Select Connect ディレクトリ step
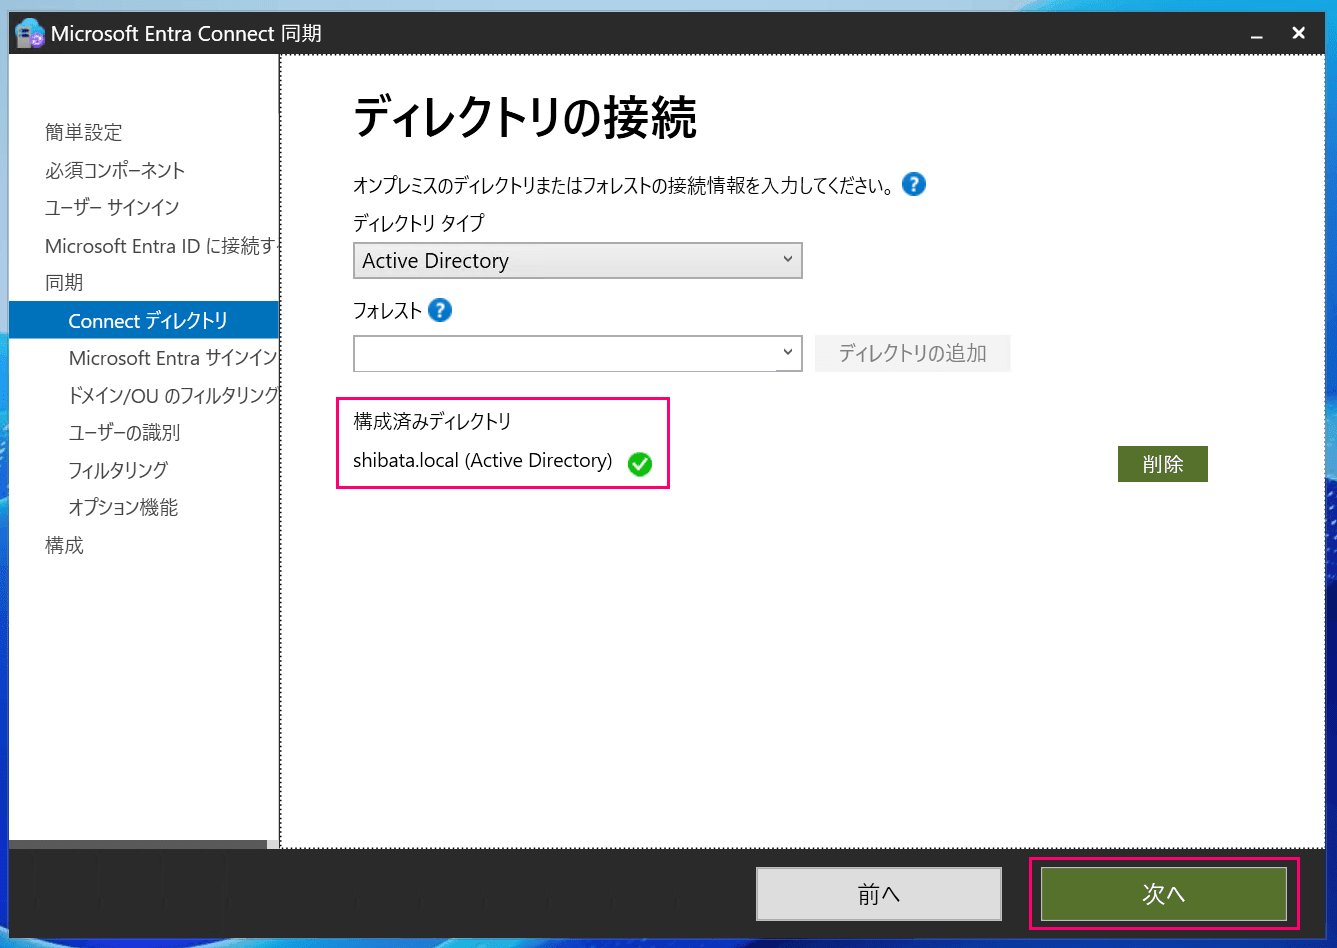This screenshot has width=1337, height=948. click(x=144, y=320)
